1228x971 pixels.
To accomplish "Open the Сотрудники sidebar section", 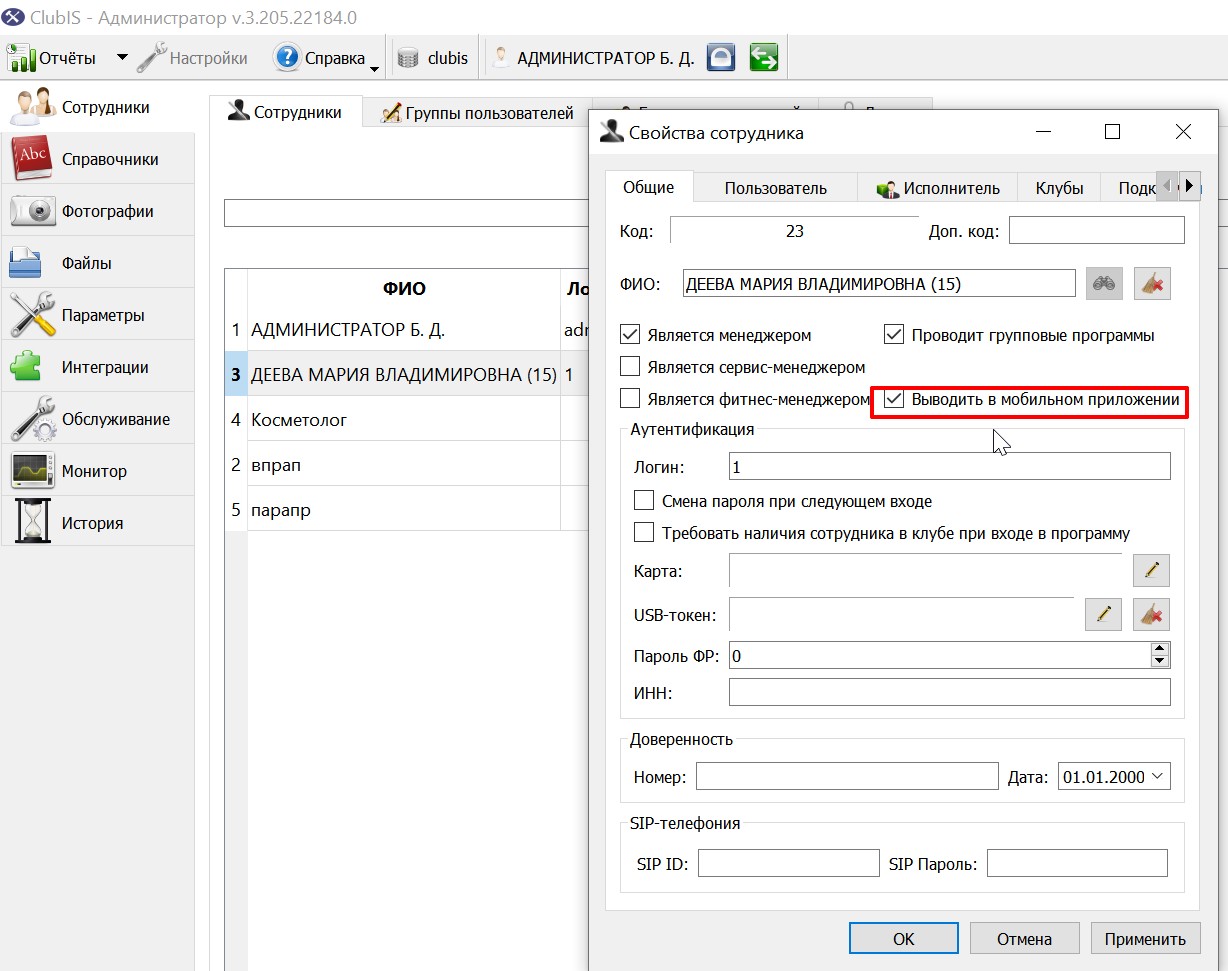I will click(x=97, y=107).
